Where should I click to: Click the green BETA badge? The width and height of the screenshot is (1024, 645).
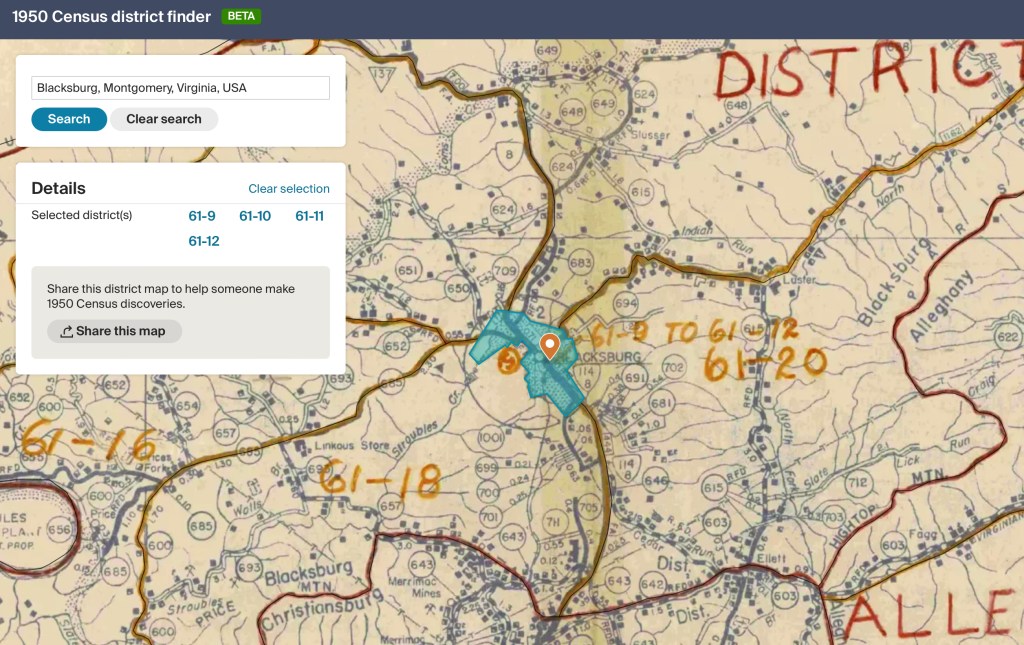pos(242,16)
